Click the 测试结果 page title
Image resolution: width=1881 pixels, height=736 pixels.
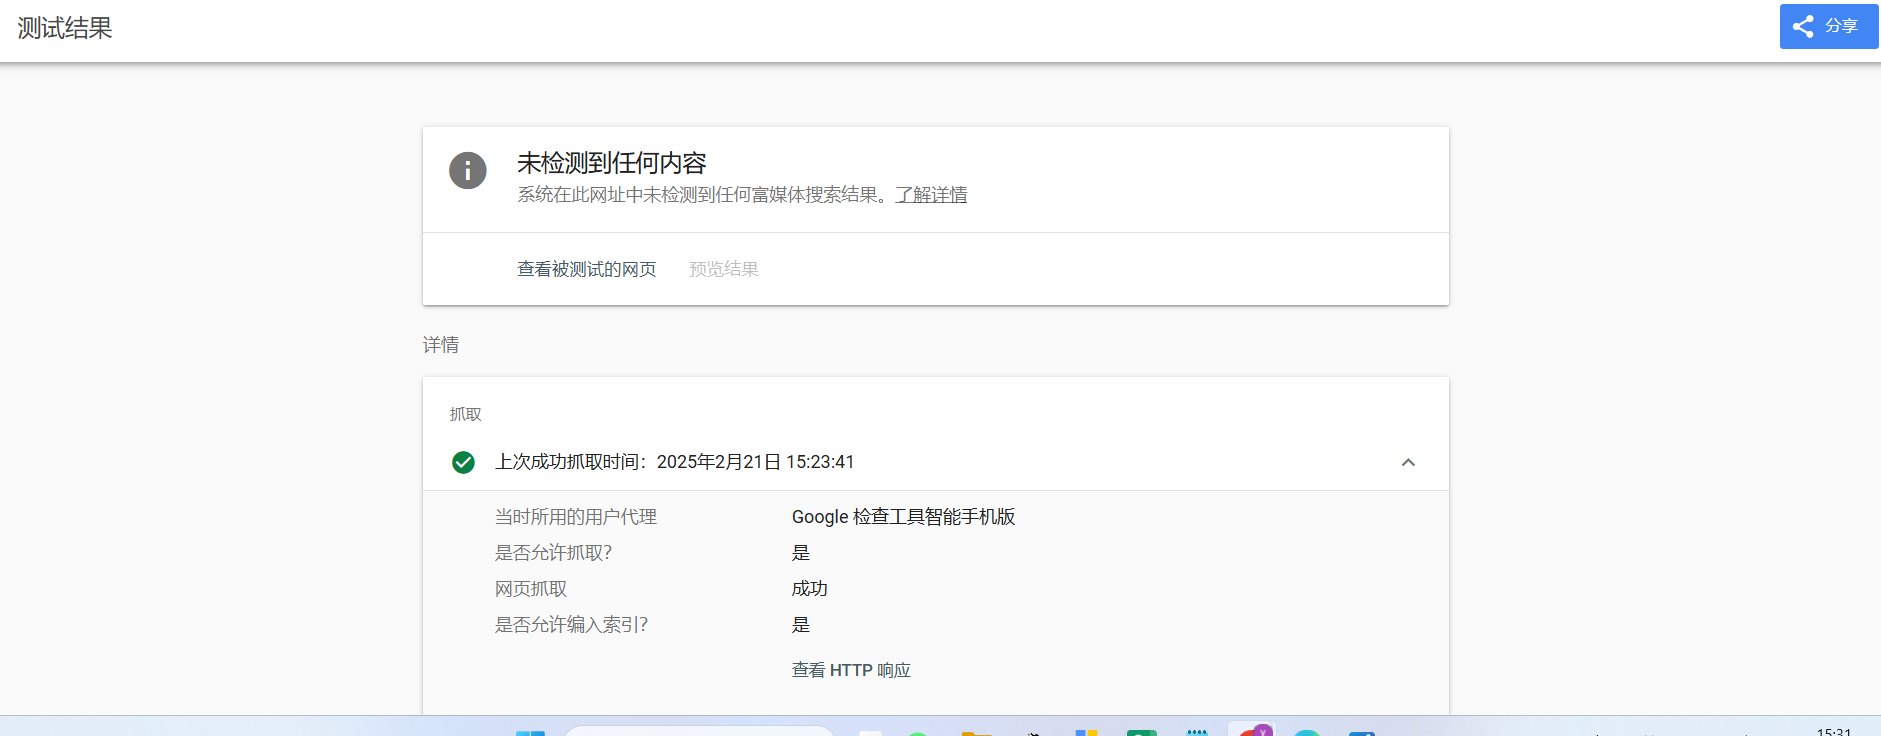pos(65,28)
